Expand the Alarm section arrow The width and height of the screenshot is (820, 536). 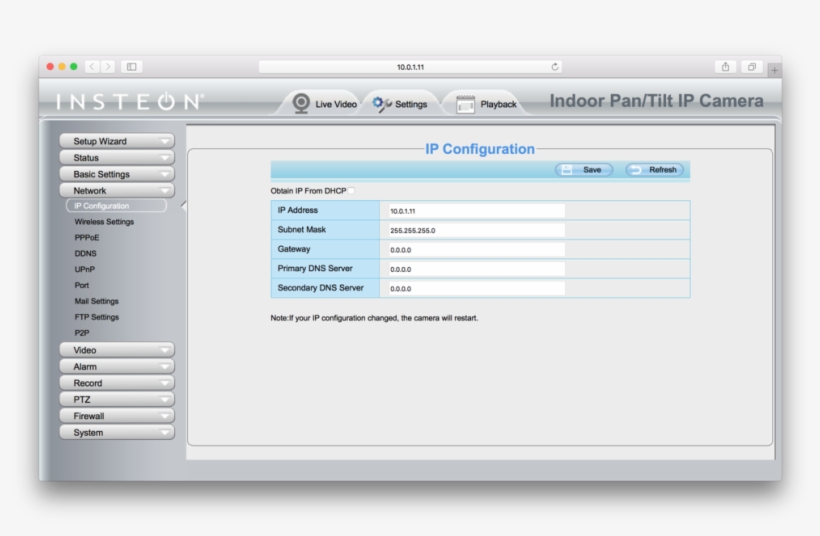point(165,367)
